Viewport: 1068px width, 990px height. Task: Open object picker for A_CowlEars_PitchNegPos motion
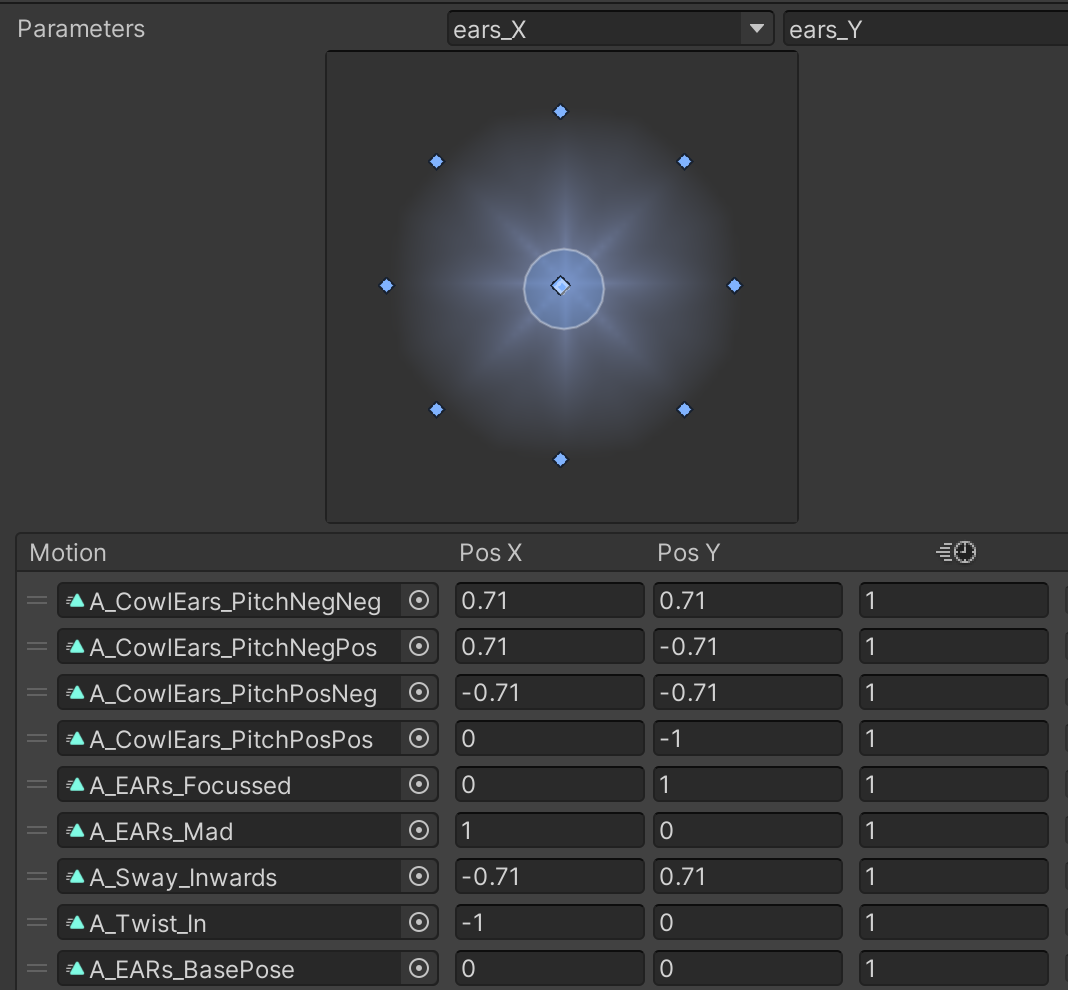pos(419,647)
